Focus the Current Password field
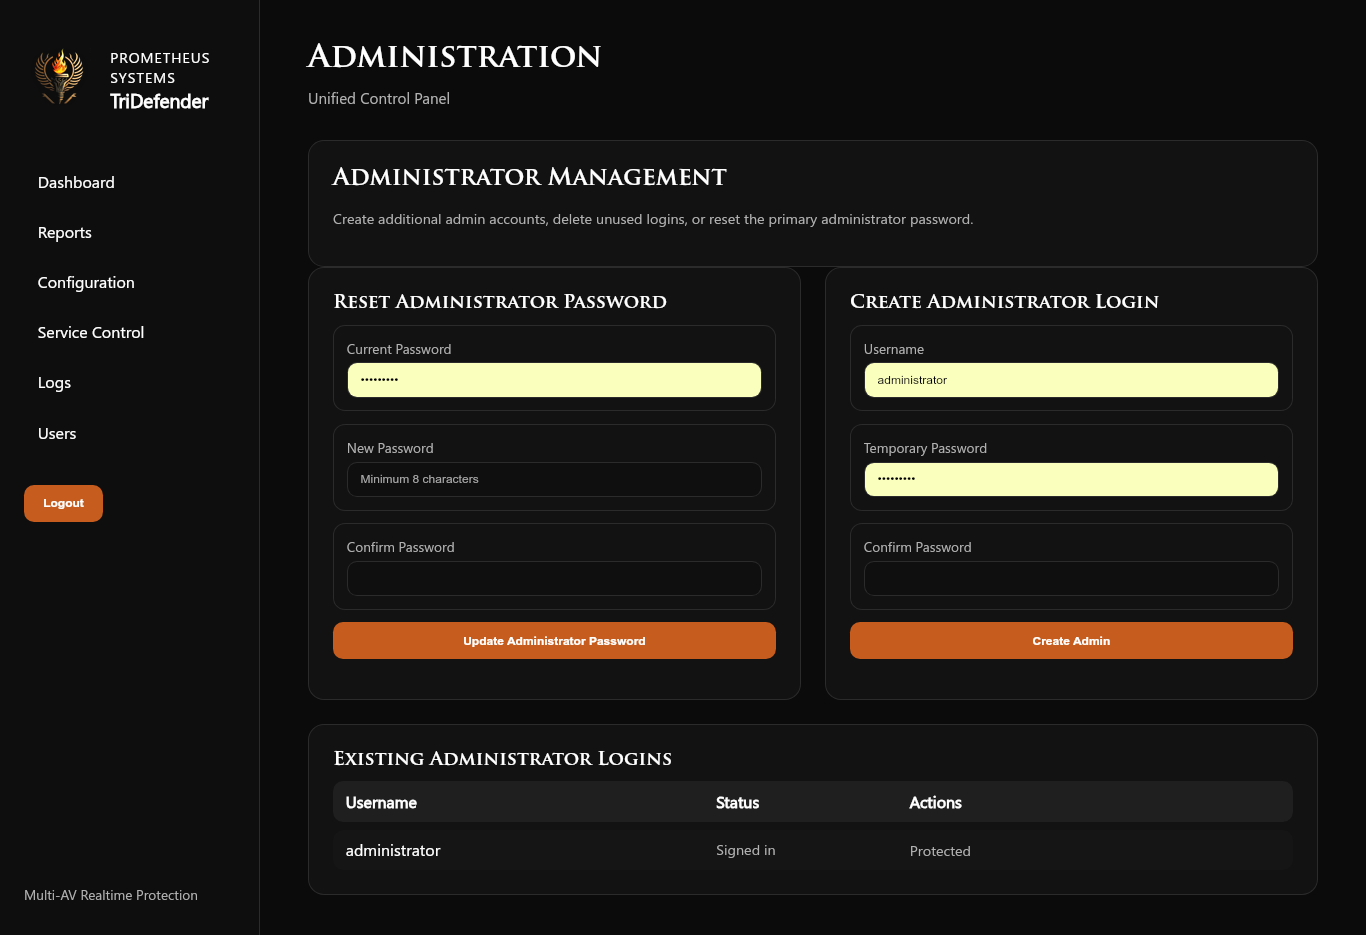1366x935 pixels. [554, 380]
